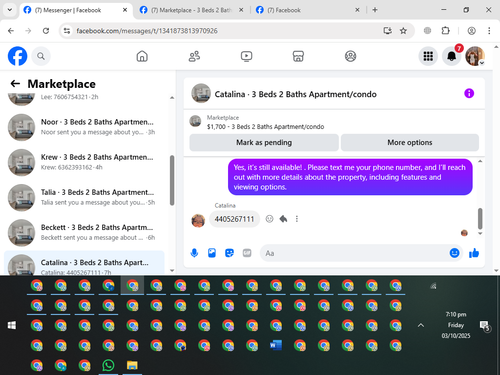Go to the Home feed icon
Screen dimensions: 500x375
(x=142, y=56)
